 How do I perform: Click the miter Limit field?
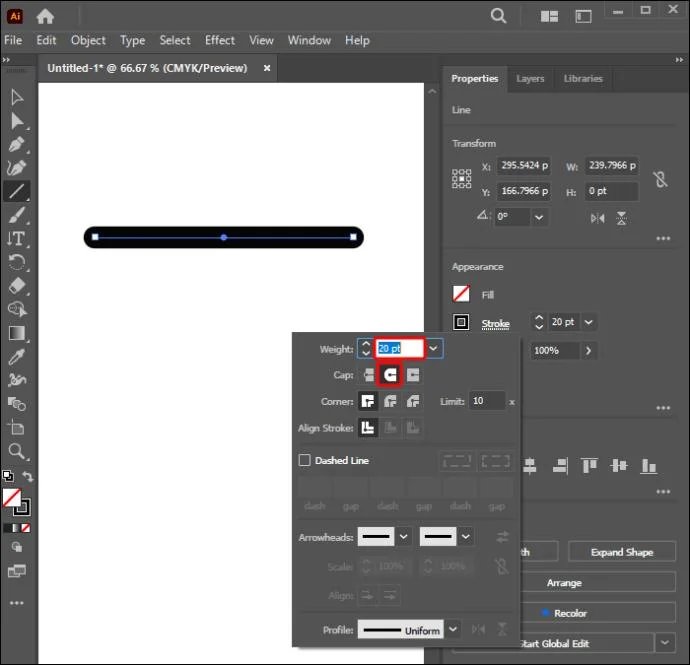(x=487, y=401)
